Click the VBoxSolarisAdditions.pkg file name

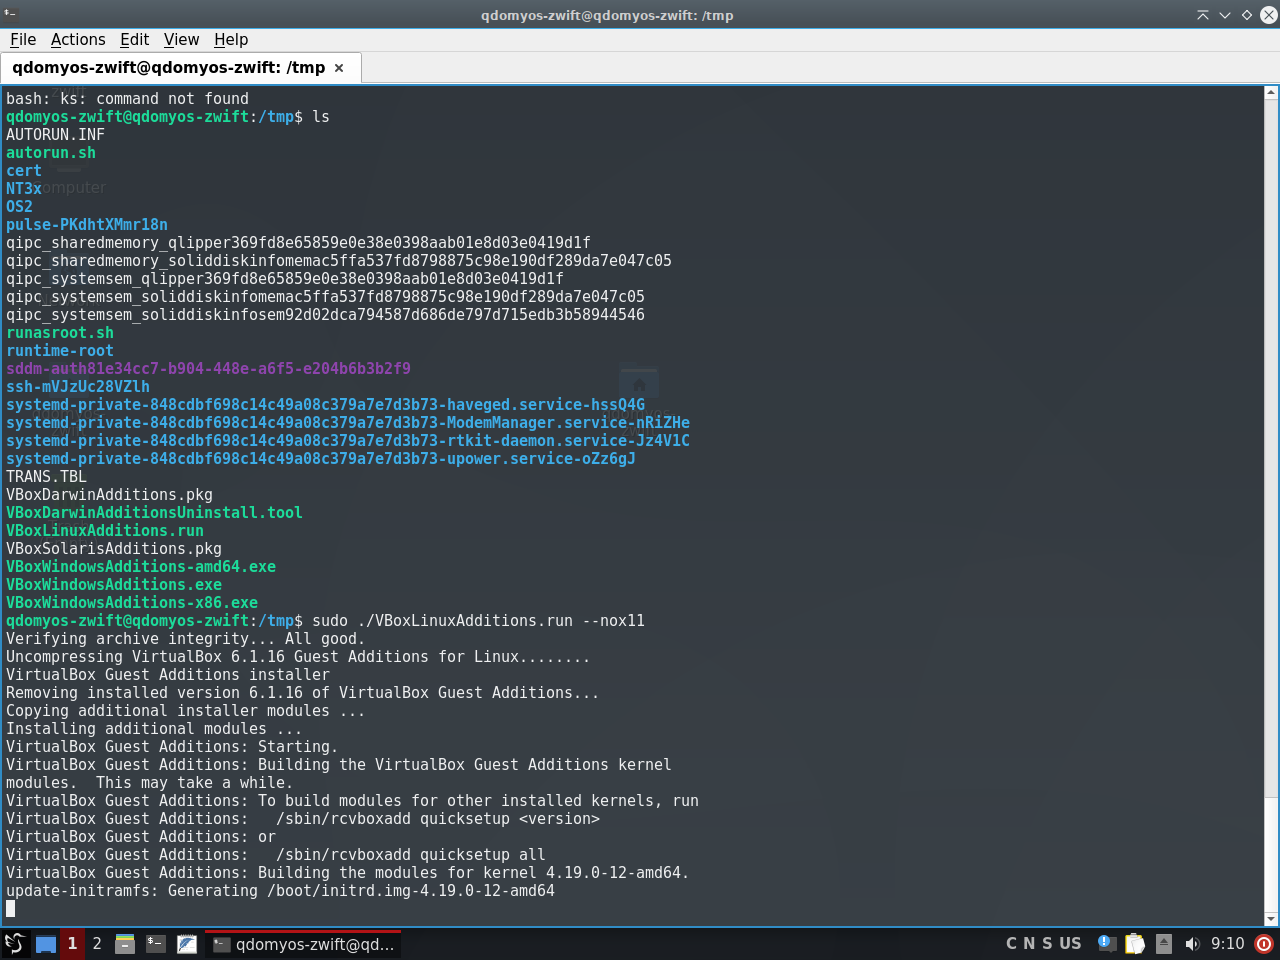tap(114, 548)
